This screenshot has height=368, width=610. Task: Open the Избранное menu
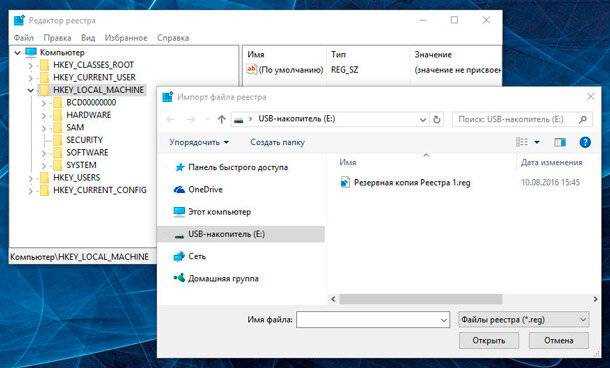(x=126, y=38)
